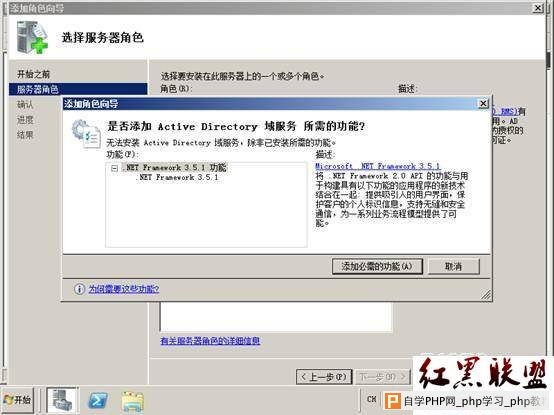Close the inner 添加角色向导 dialog

483,103
